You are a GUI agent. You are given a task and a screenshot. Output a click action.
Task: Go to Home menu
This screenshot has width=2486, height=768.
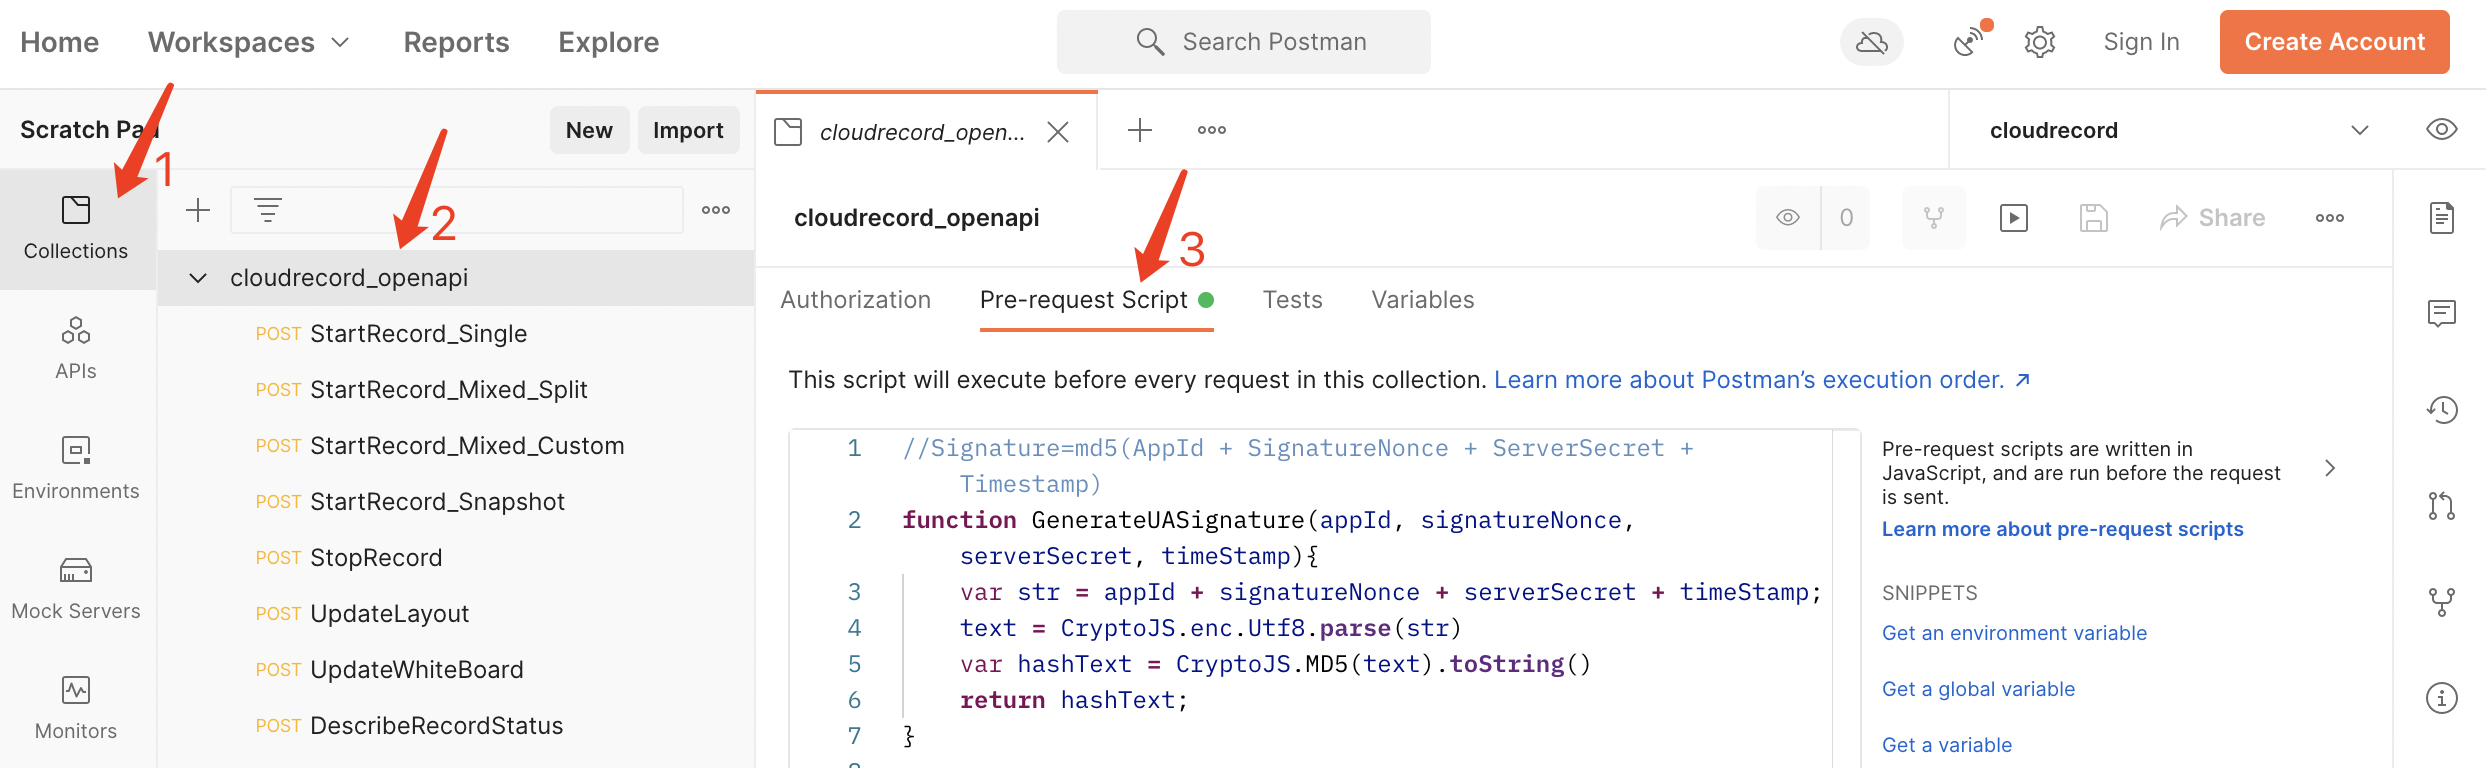[x=59, y=42]
